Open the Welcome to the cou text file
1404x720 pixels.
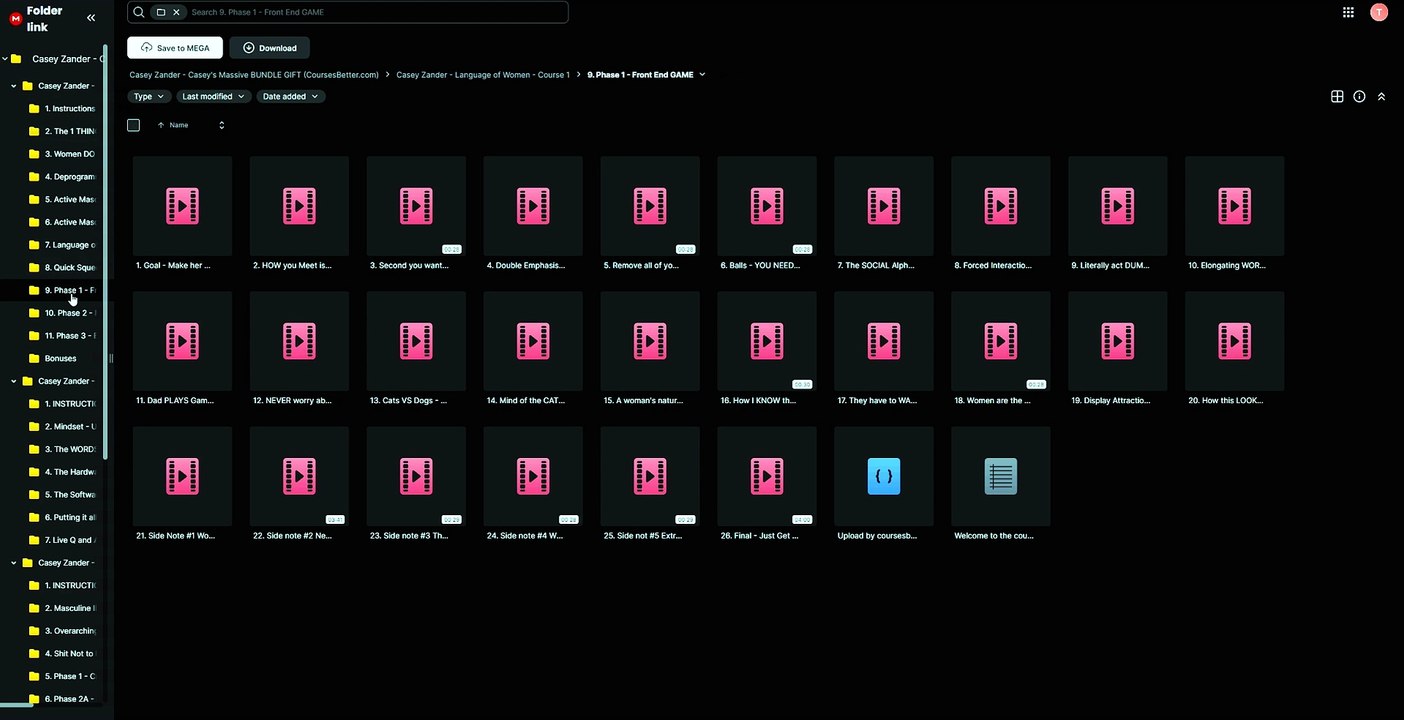[1001, 483]
